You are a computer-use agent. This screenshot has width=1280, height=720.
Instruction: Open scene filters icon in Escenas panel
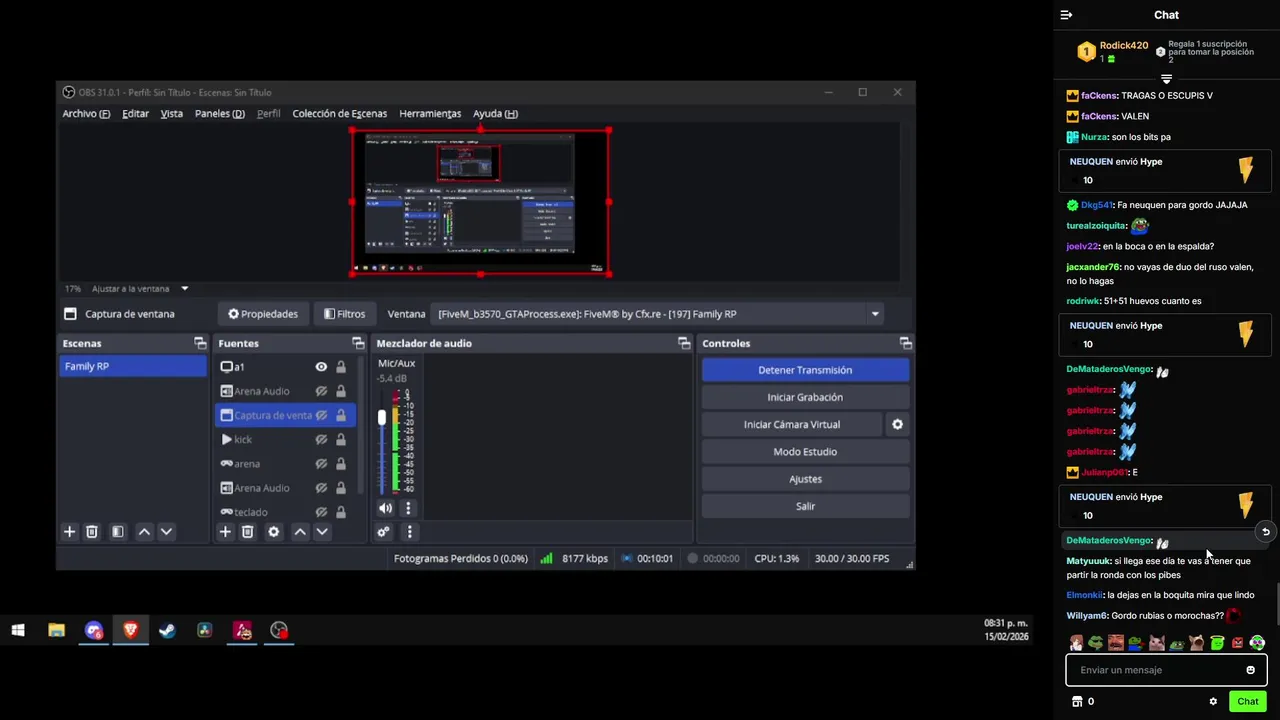pyautogui.click(x=117, y=532)
